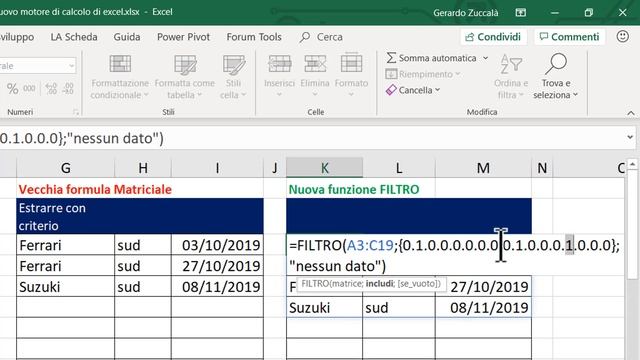640x360 pixels.
Task: Click the Inserisci cells icon
Action: pyautogui.click(x=280, y=64)
